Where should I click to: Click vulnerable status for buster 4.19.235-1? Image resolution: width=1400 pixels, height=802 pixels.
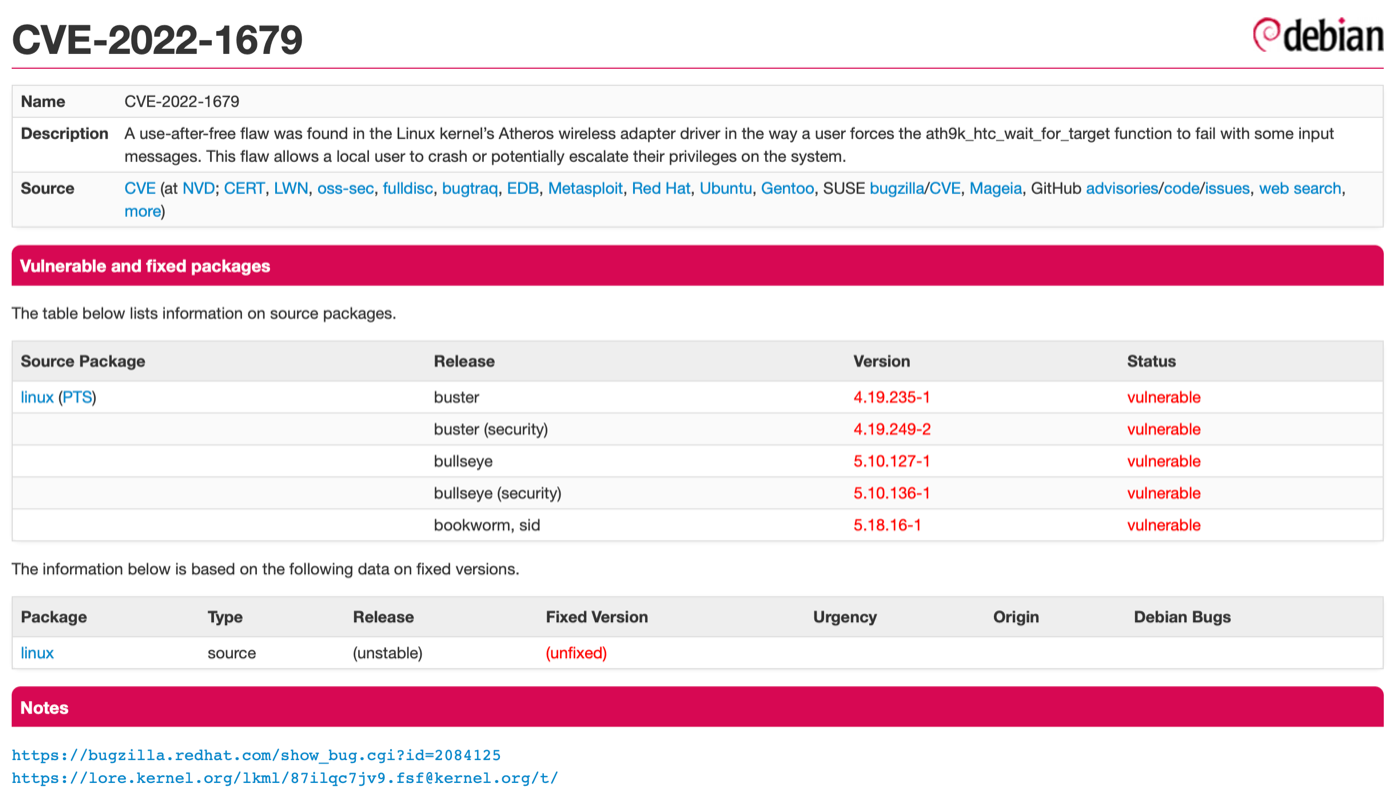pos(1163,397)
